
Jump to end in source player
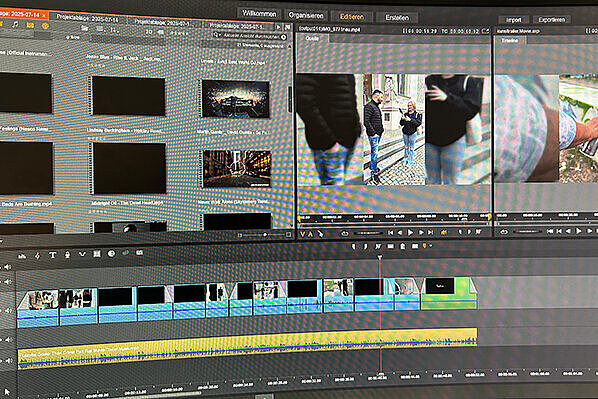pyautogui.click(x=431, y=232)
